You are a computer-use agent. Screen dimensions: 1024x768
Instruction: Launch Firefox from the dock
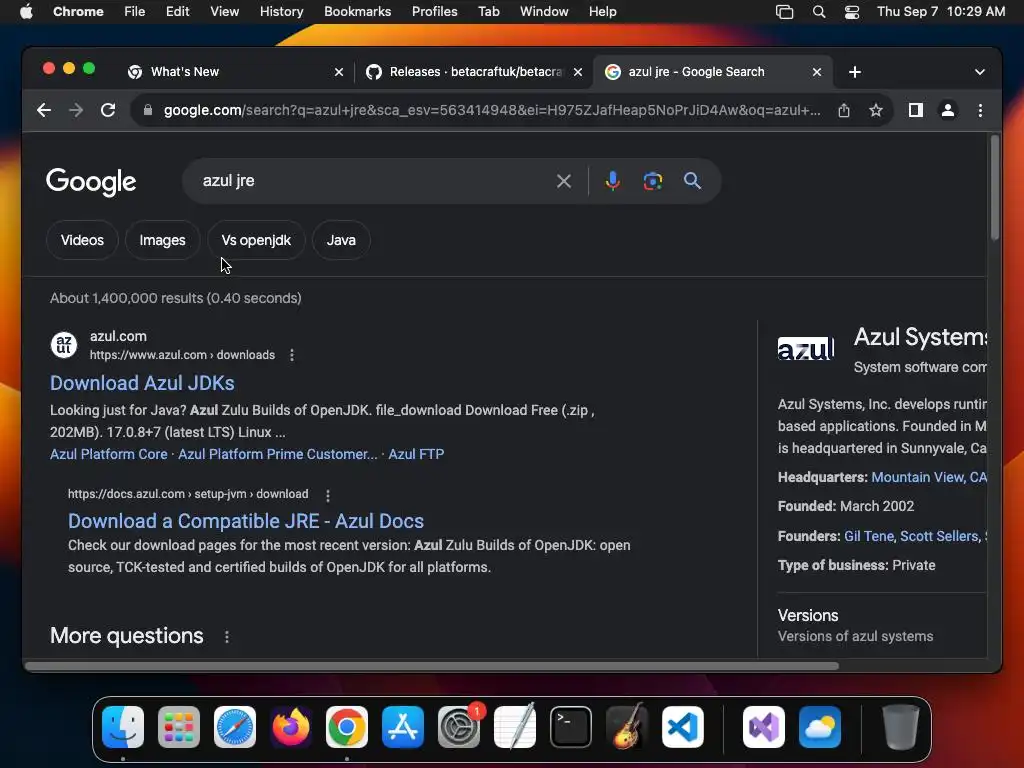click(291, 727)
